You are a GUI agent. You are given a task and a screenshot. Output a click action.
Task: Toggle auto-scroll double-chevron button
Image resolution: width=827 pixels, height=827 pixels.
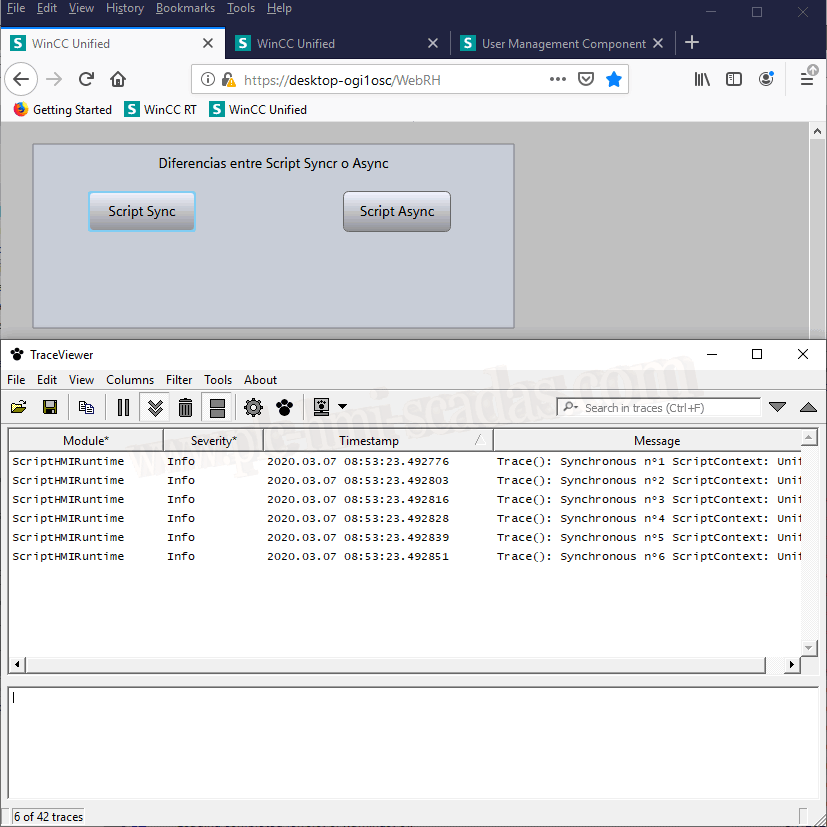(x=155, y=407)
